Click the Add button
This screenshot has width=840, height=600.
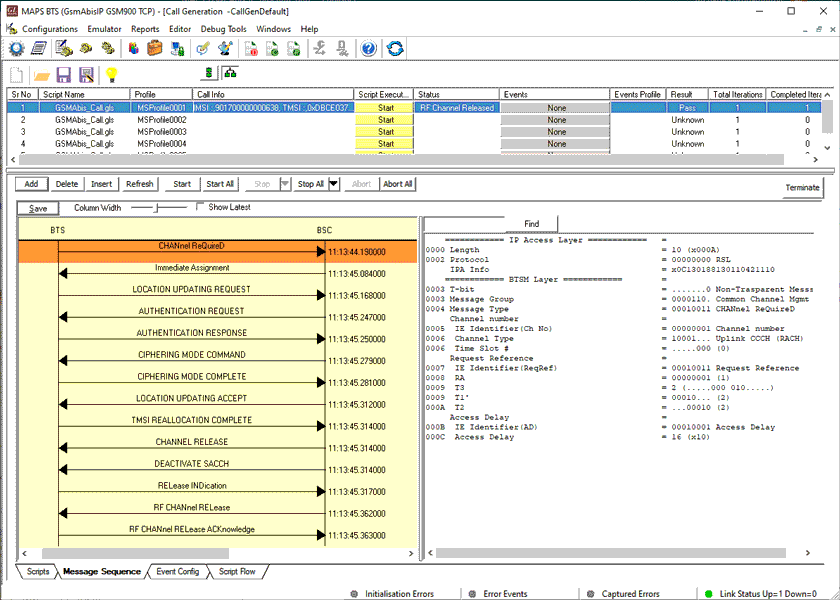(31, 184)
